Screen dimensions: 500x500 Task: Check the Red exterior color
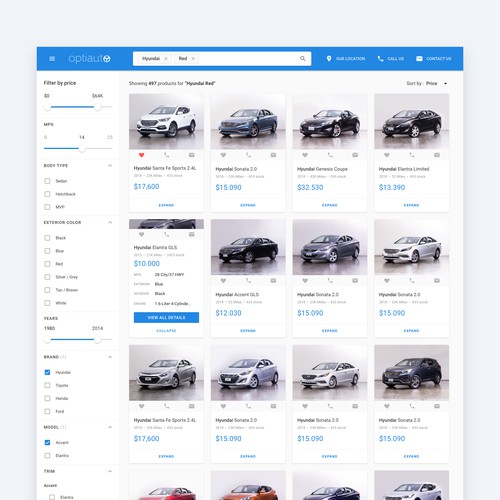(47, 264)
